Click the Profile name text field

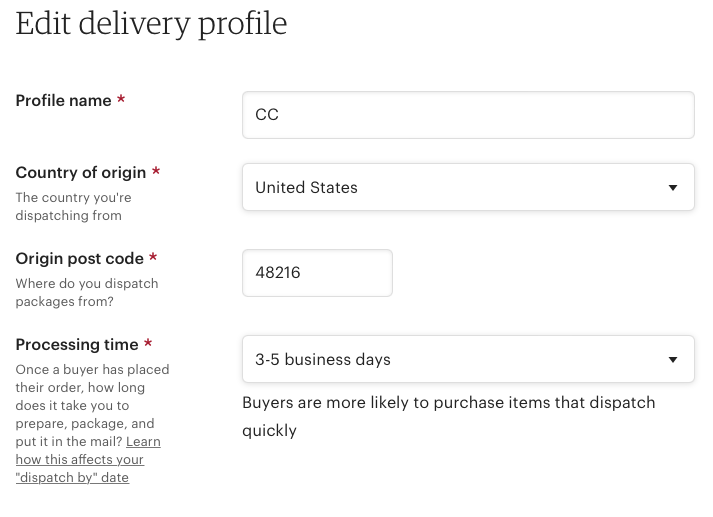468,115
